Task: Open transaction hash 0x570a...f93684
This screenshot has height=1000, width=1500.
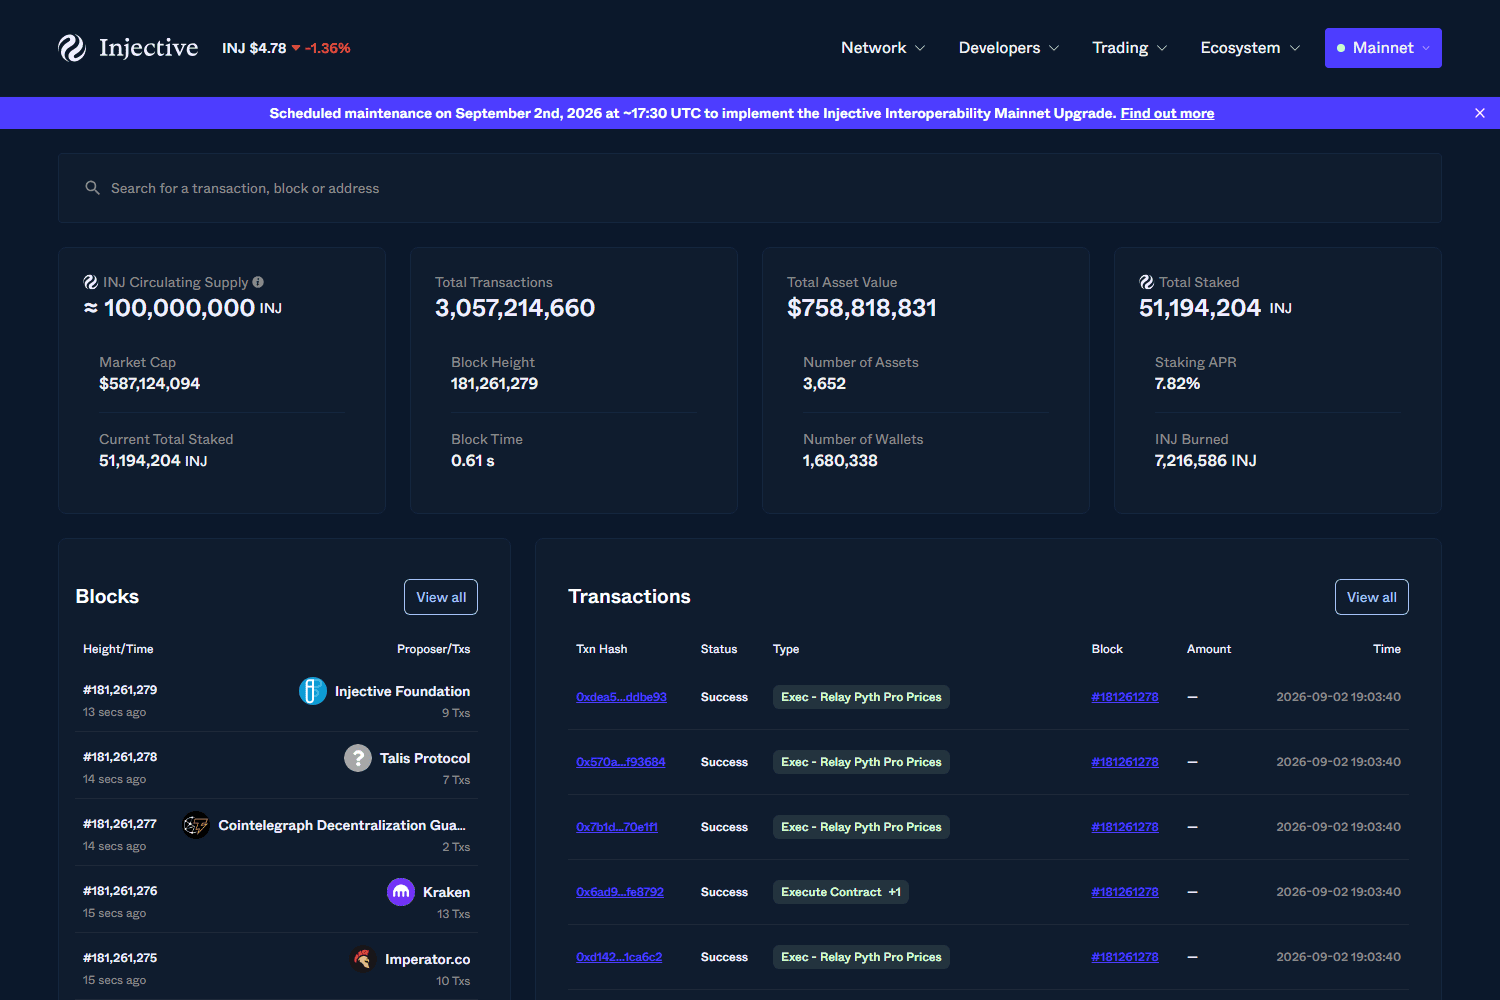Action: tap(620, 762)
